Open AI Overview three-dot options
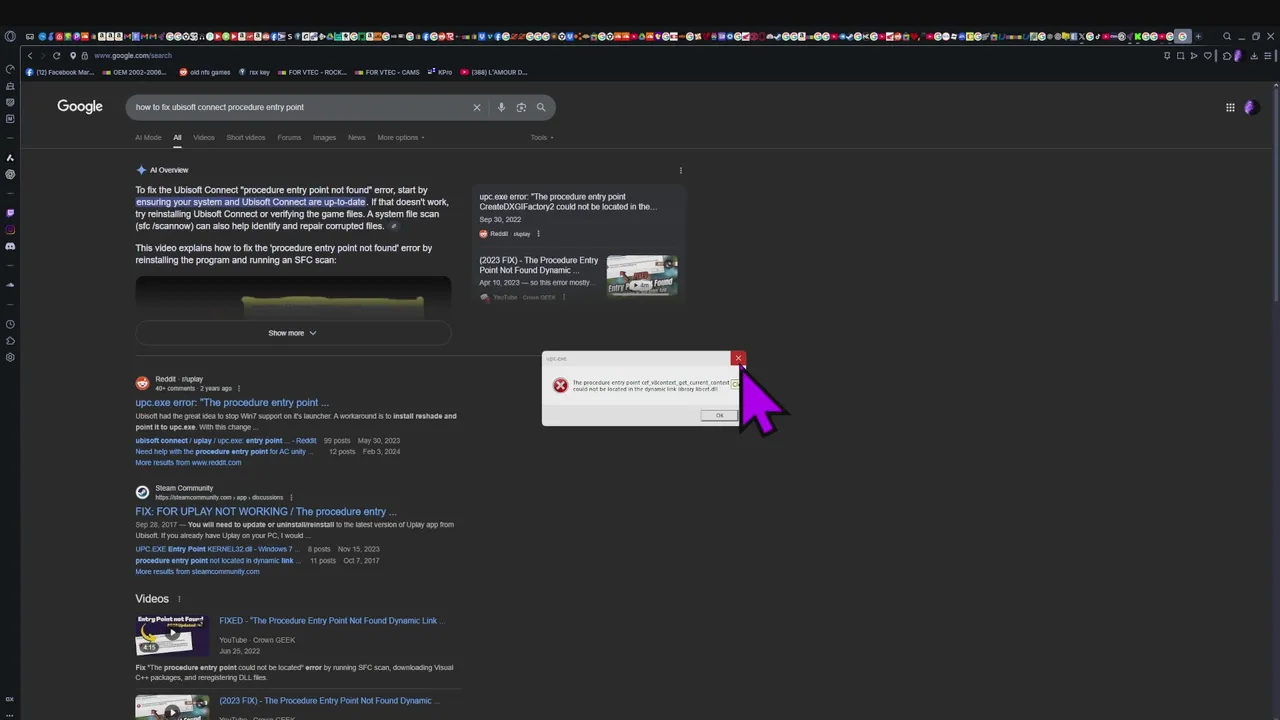Screen dimensions: 1280x720 (681, 170)
